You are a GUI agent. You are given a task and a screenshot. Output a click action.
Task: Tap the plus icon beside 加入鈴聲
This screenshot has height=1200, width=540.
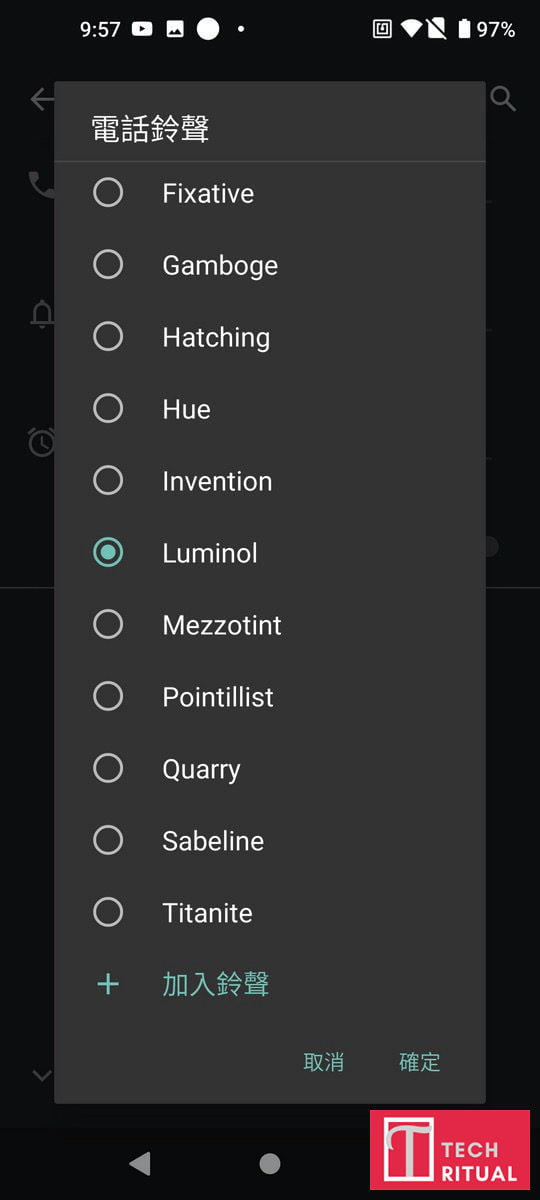pyautogui.click(x=108, y=984)
